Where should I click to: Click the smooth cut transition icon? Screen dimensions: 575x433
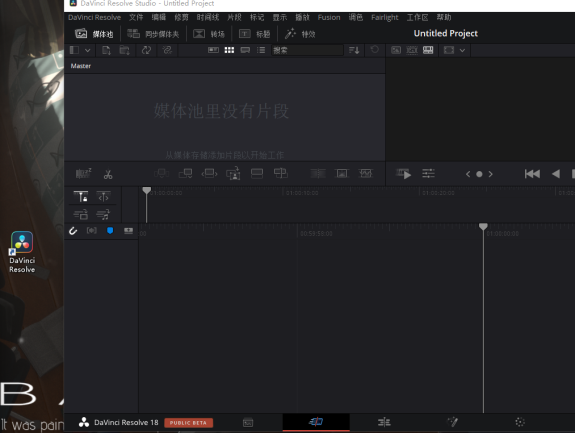(365, 173)
